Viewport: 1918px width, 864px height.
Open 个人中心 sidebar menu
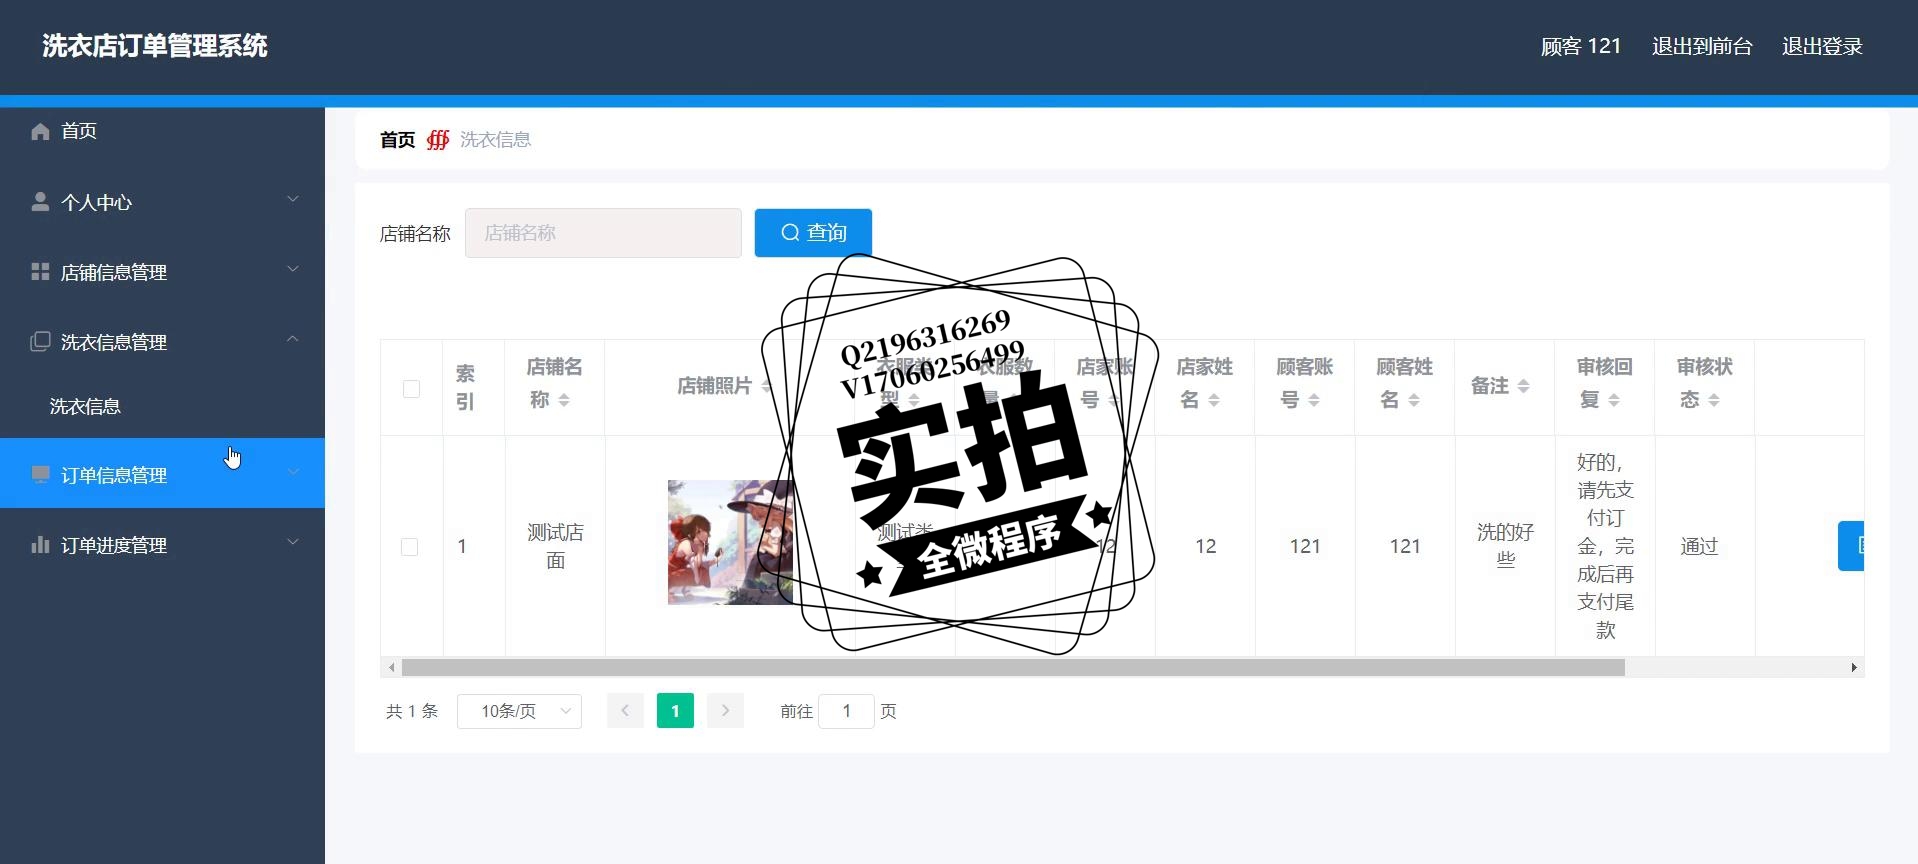tap(162, 202)
